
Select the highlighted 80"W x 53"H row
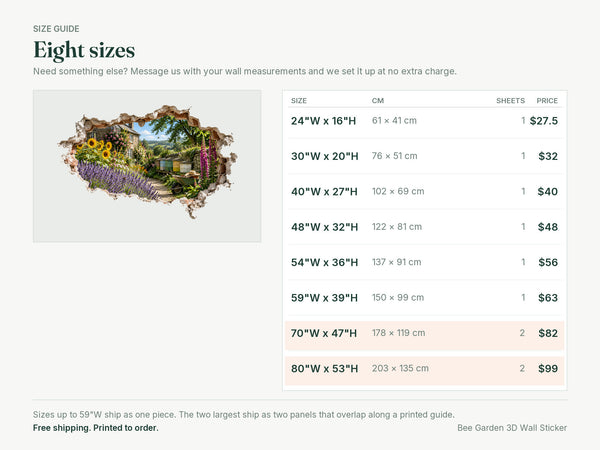tap(425, 368)
